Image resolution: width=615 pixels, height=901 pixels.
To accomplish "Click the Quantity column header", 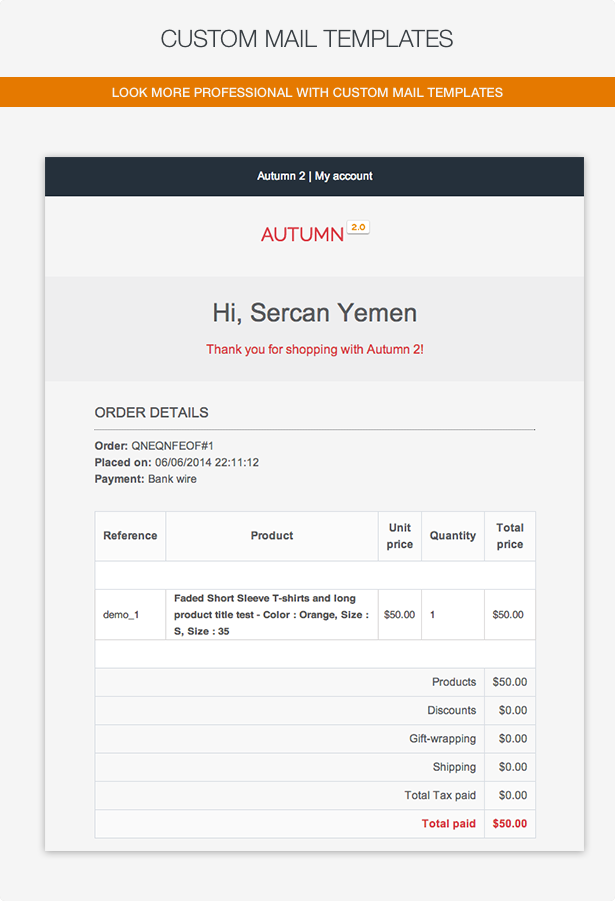I will click(453, 536).
